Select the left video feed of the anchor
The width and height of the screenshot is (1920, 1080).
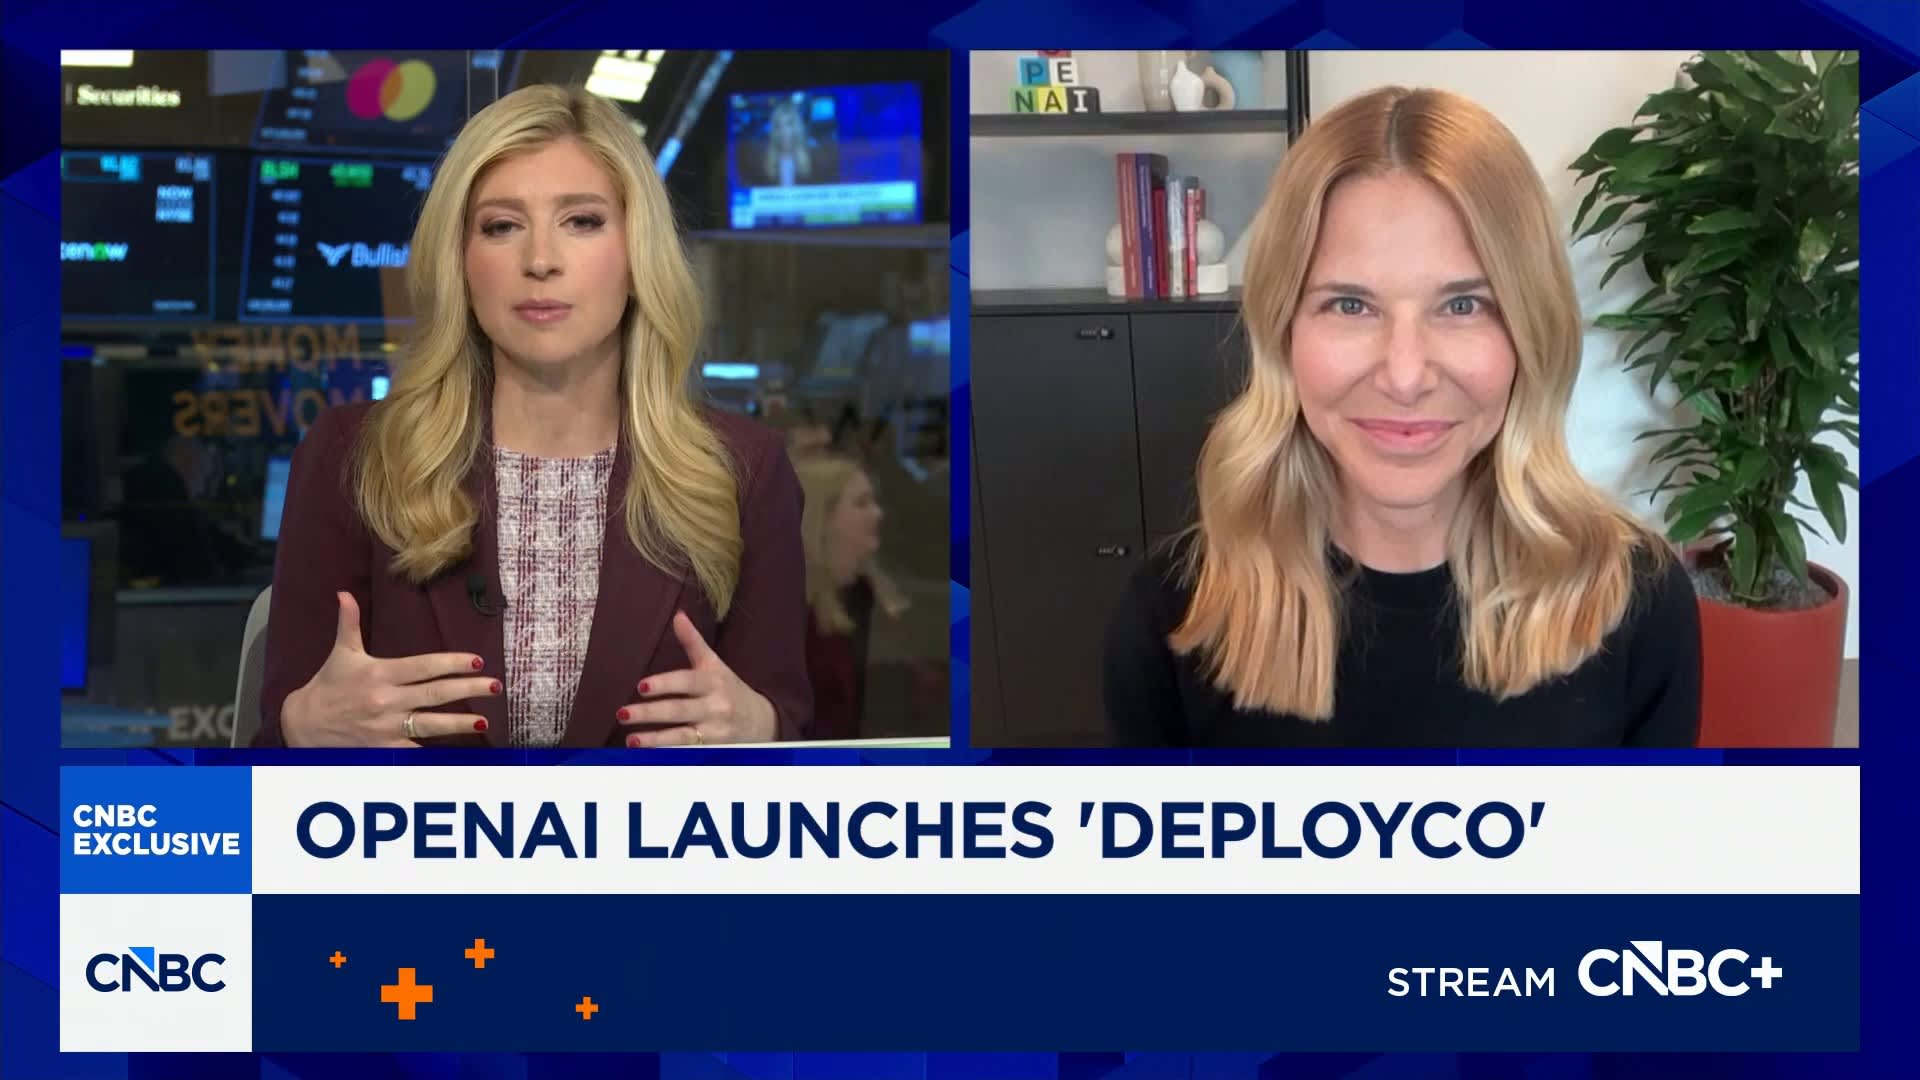(x=505, y=399)
